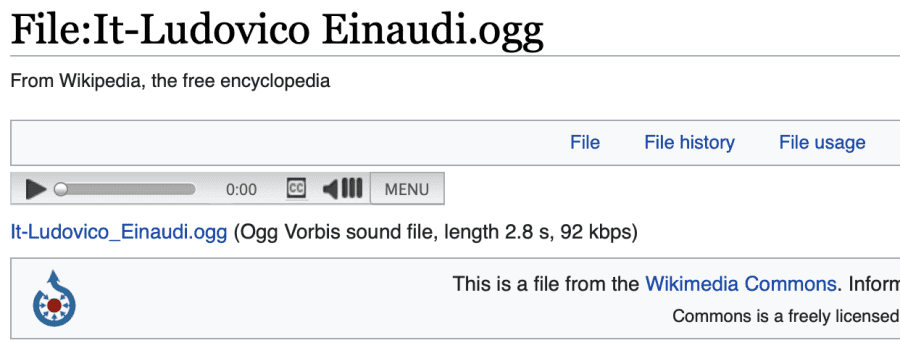900x364 pixels.
Task: Go to the File usage section
Action: click(x=822, y=142)
